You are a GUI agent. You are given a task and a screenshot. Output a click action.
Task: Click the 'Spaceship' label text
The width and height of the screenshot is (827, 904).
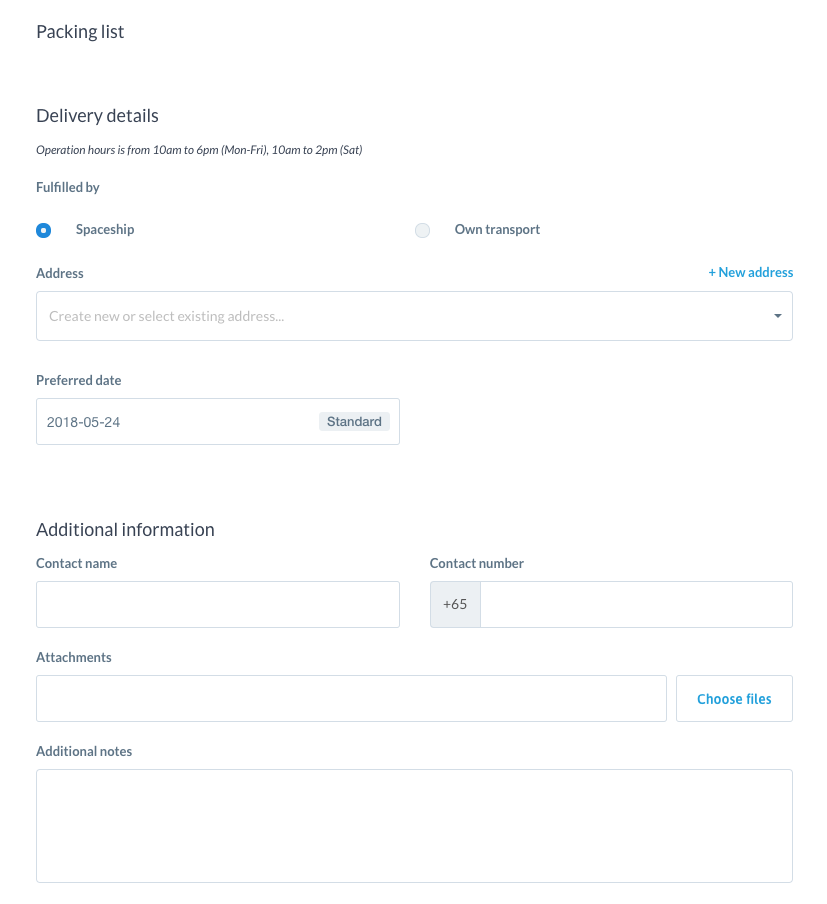(105, 230)
